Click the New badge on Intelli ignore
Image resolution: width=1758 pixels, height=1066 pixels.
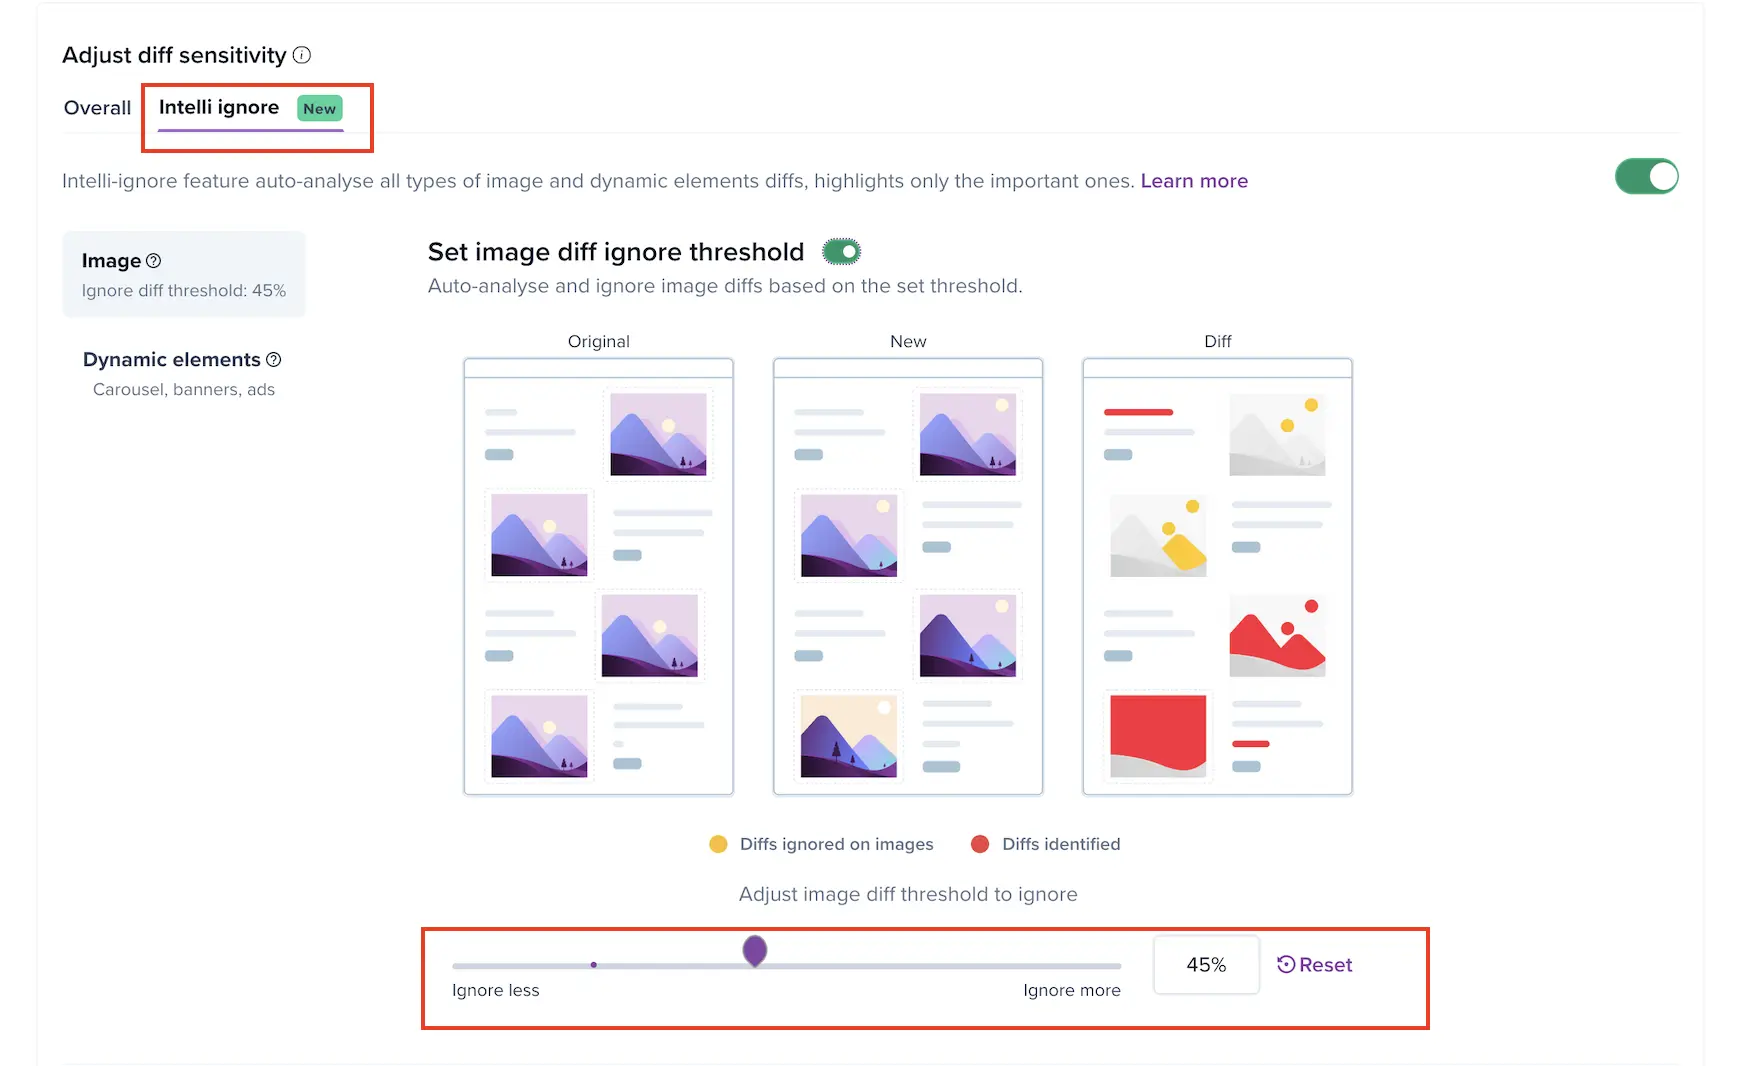click(320, 109)
